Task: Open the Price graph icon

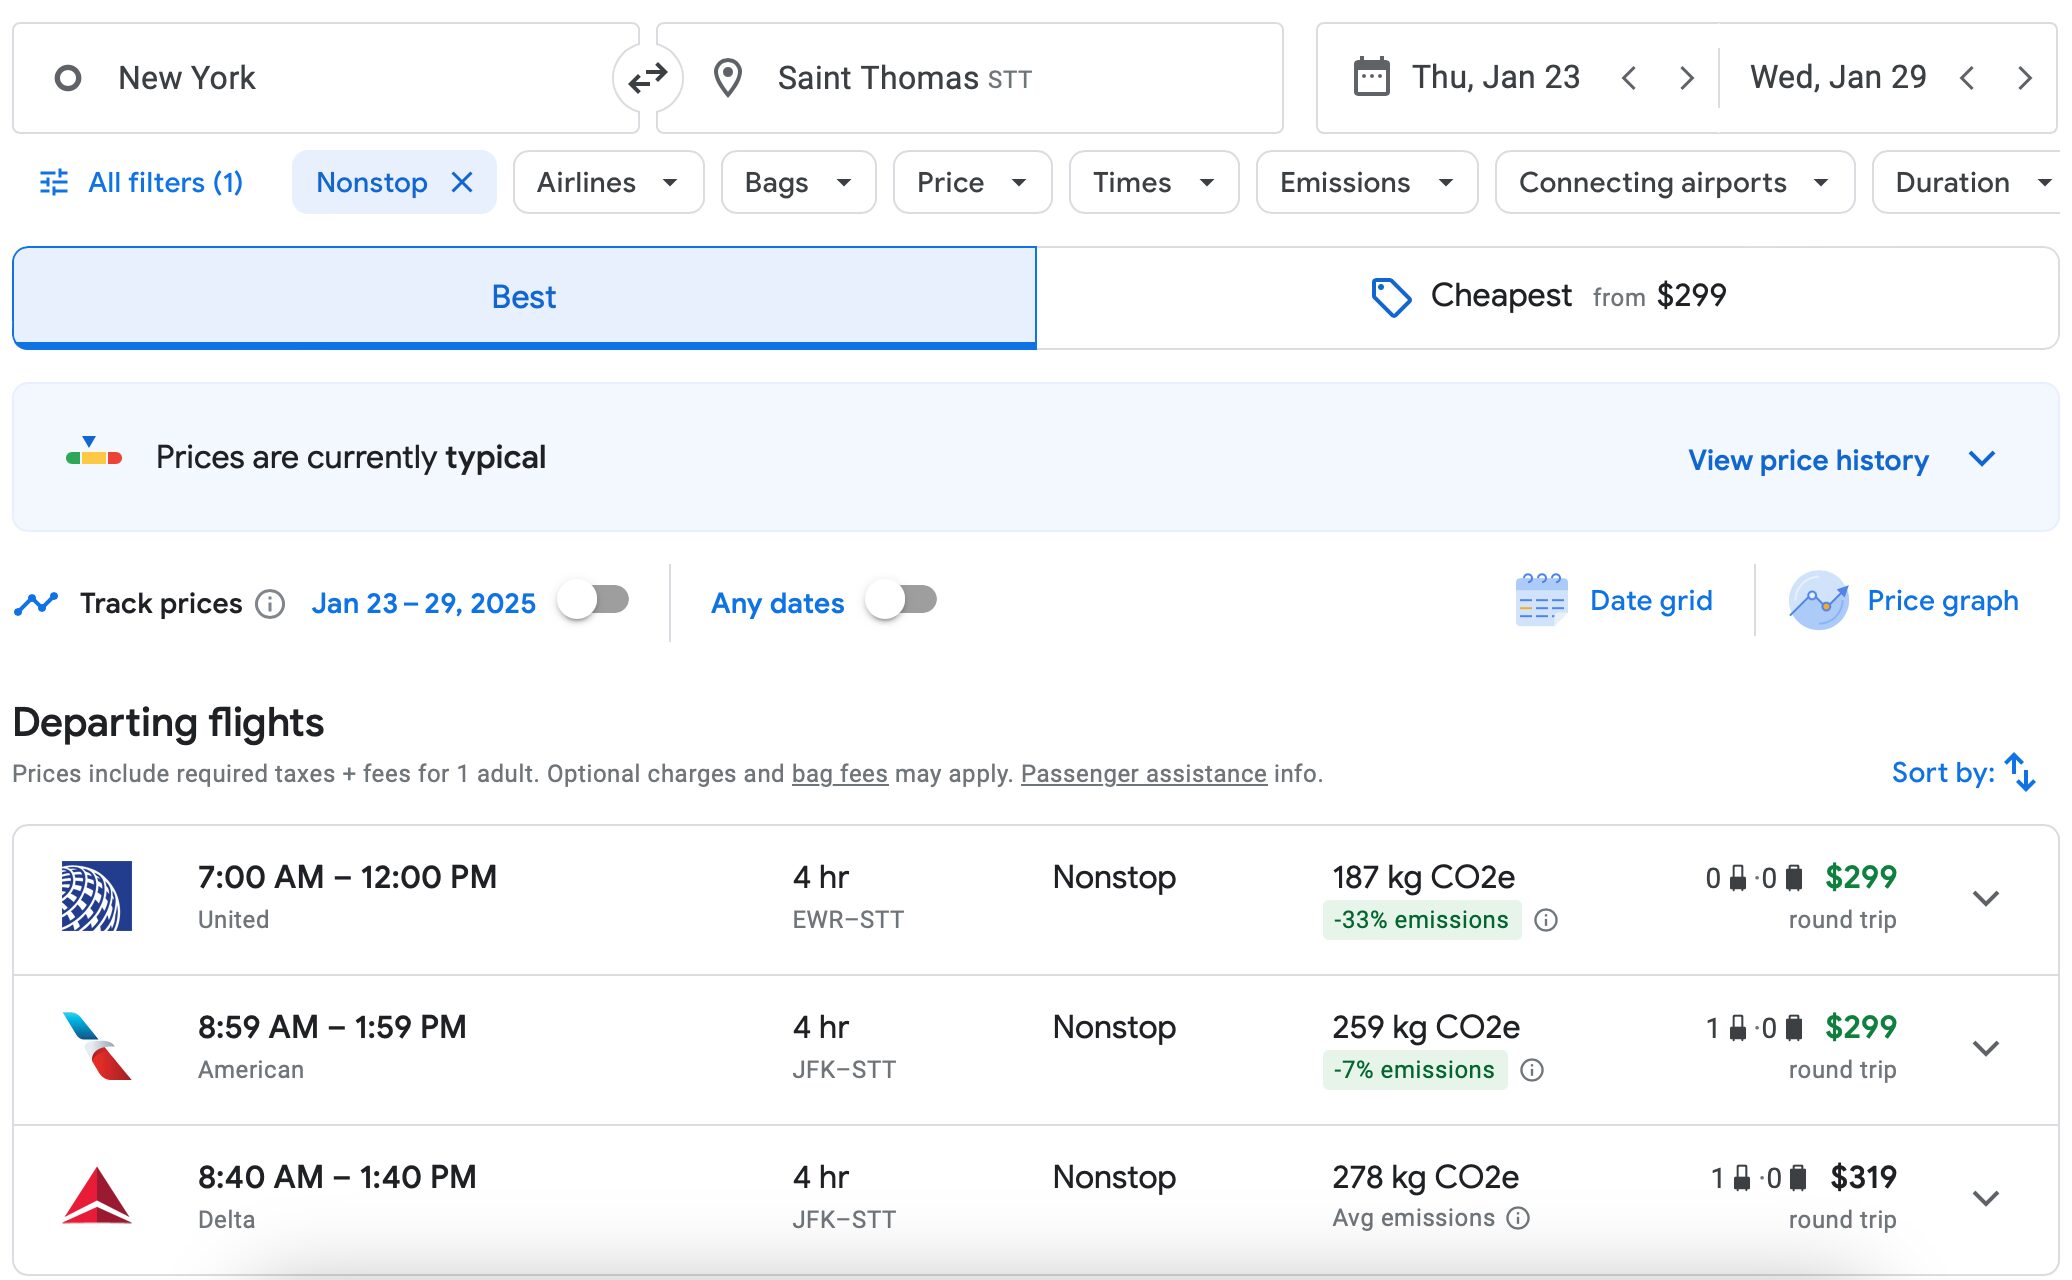Action: pyautogui.click(x=1817, y=601)
